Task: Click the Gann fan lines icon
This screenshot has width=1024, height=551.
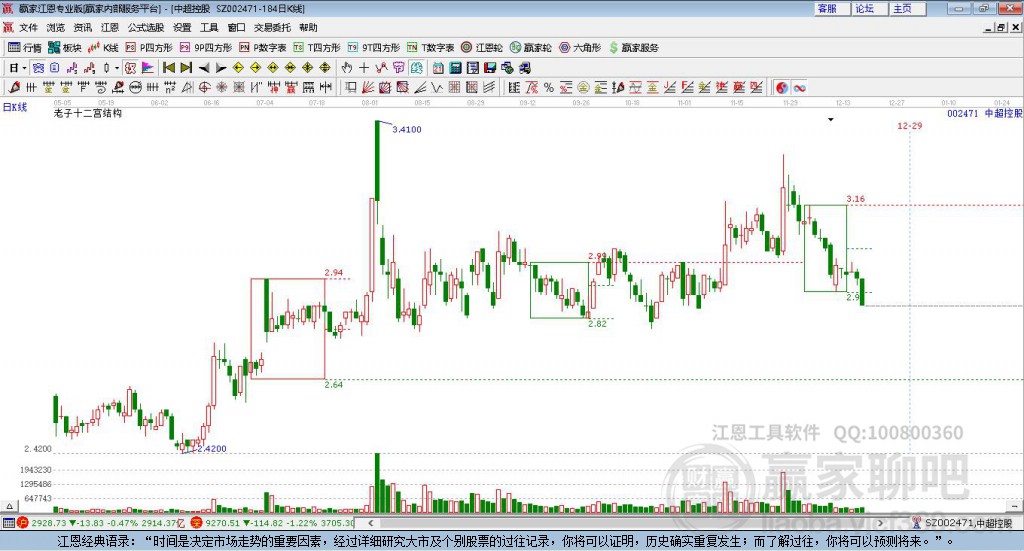Action: pyautogui.click(x=368, y=87)
